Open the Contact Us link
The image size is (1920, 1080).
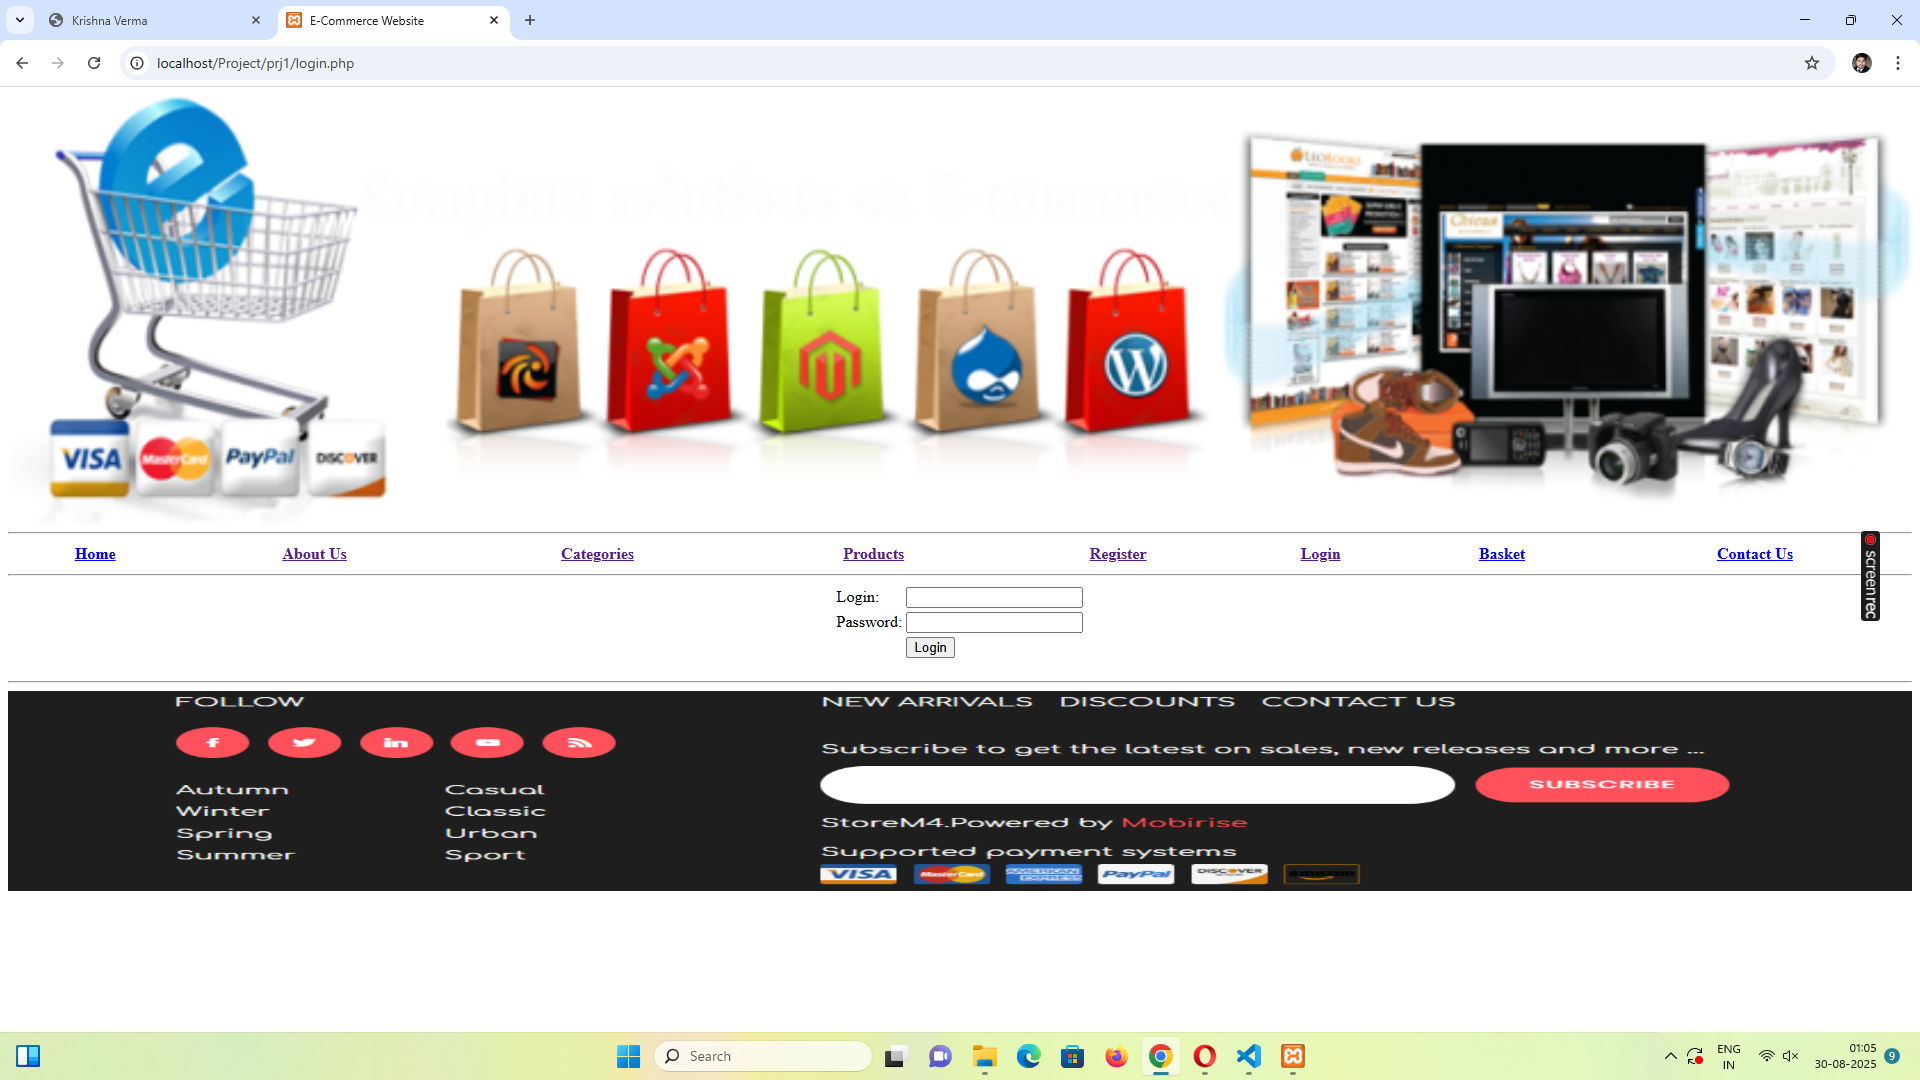click(1755, 554)
